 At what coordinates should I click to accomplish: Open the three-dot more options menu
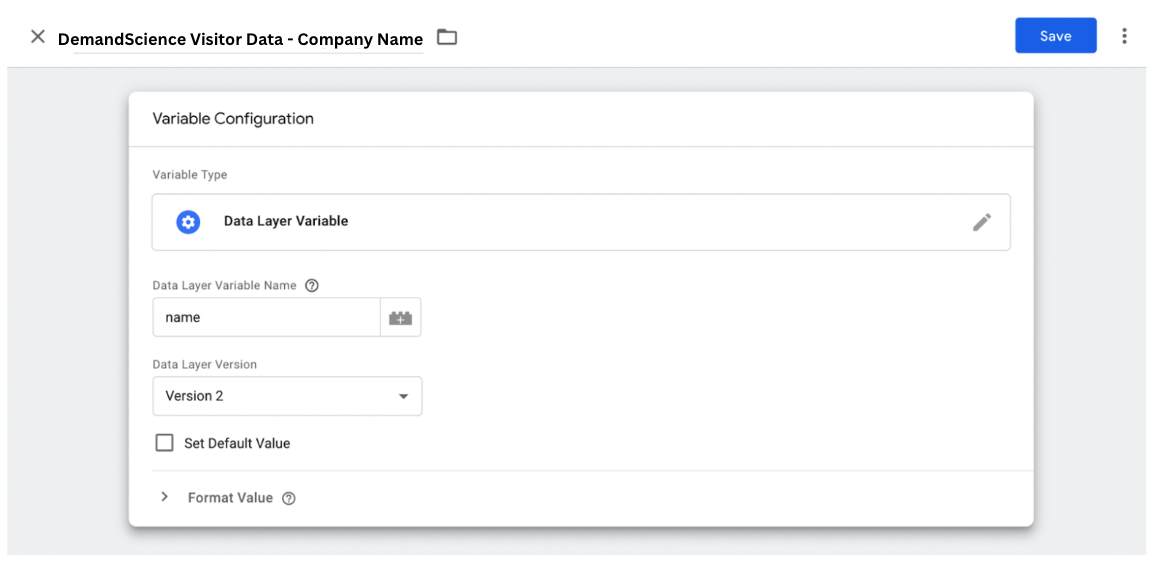click(1124, 36)
